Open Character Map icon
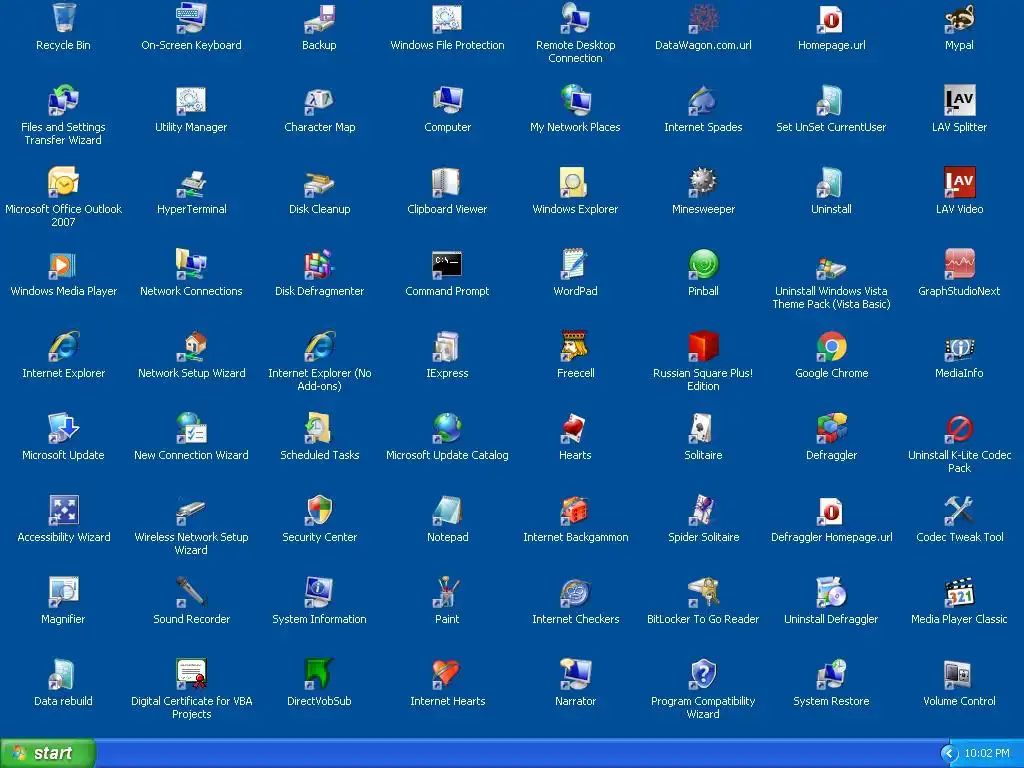Image resolution: width=1024 pixels, height=768 pixels. [319, 100]
